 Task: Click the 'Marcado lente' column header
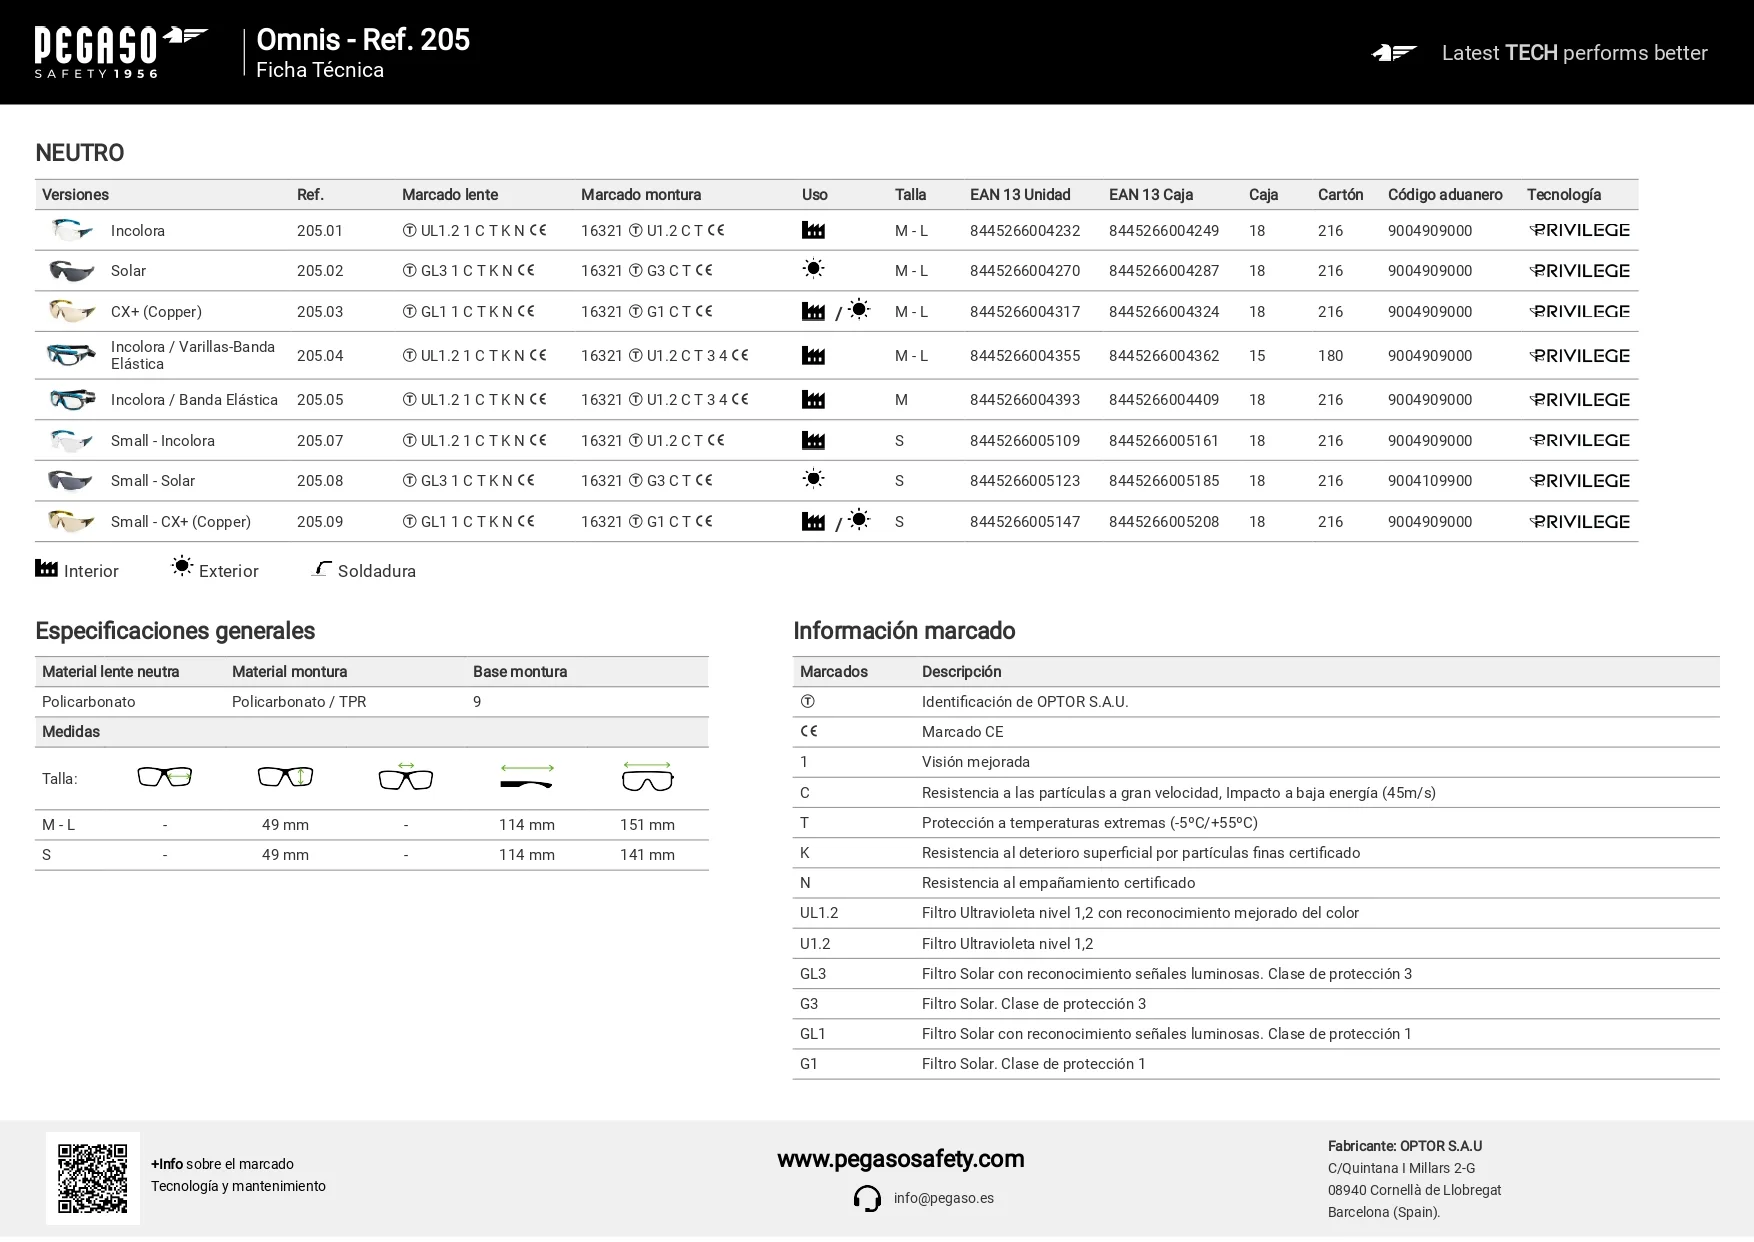[x=450, y=194]
